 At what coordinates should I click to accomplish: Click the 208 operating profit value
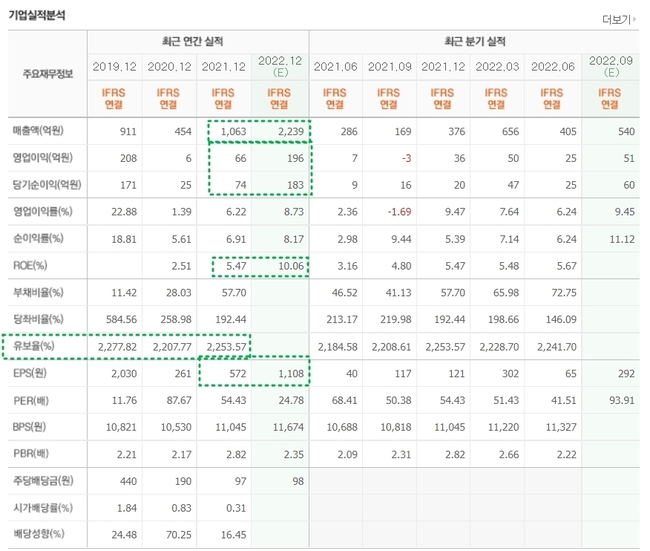coord(128,158)
